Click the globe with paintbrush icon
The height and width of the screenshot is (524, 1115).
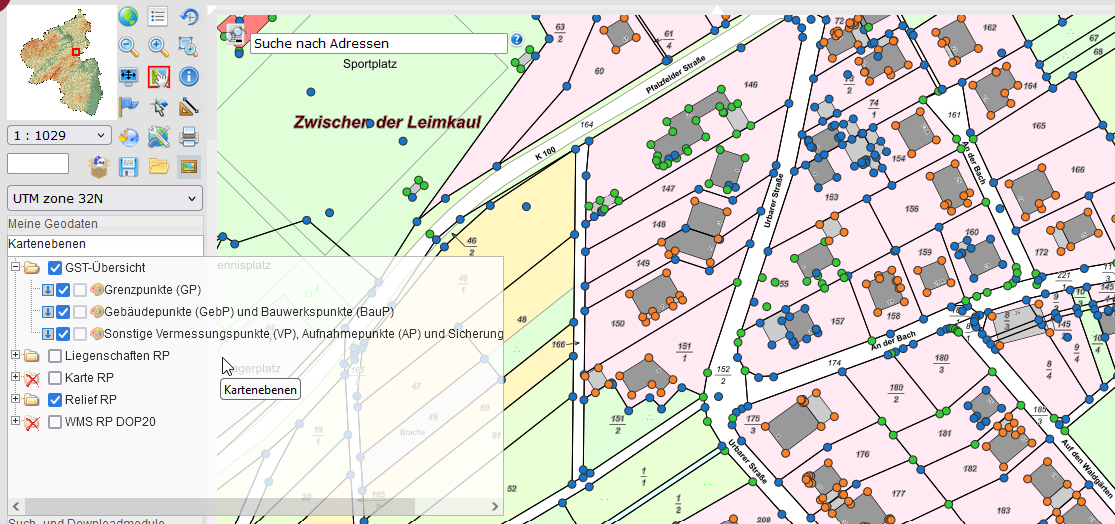129,137
